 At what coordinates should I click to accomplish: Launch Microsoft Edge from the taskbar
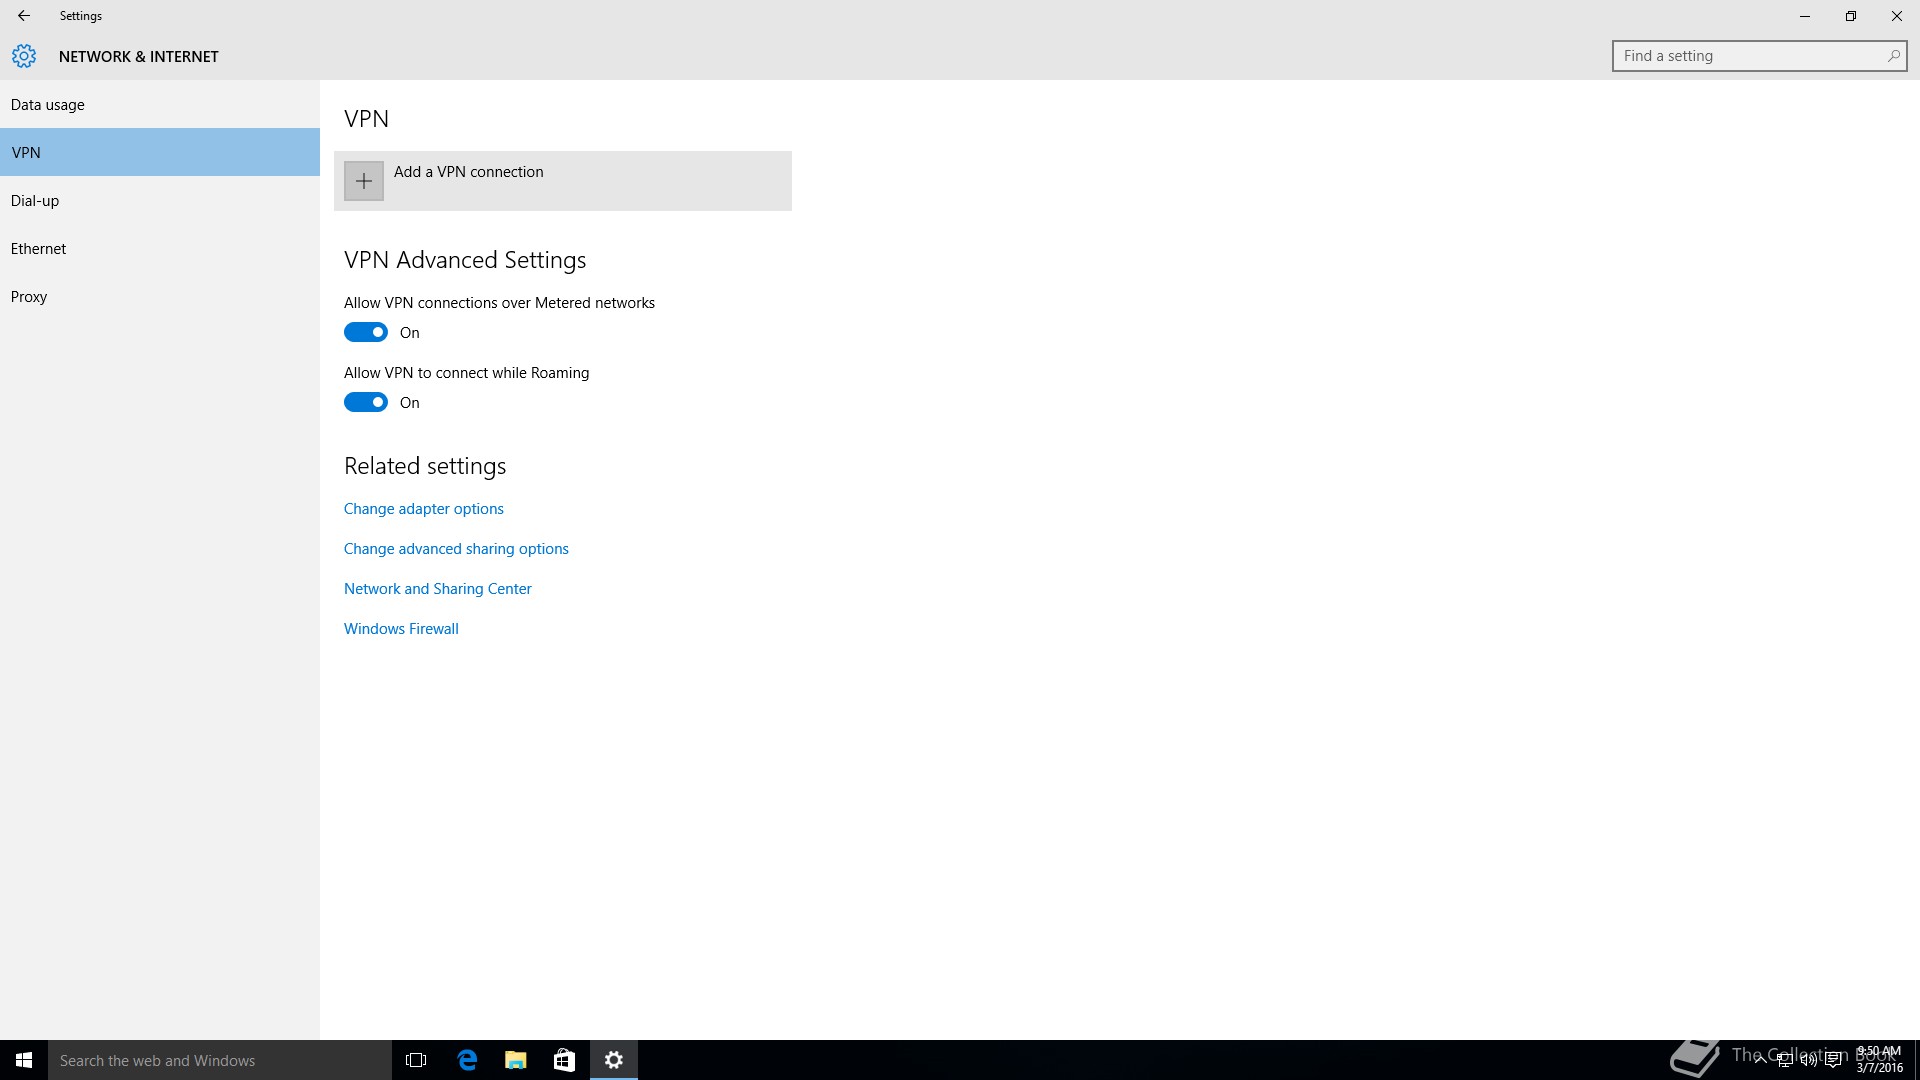tap(467, 1060)
